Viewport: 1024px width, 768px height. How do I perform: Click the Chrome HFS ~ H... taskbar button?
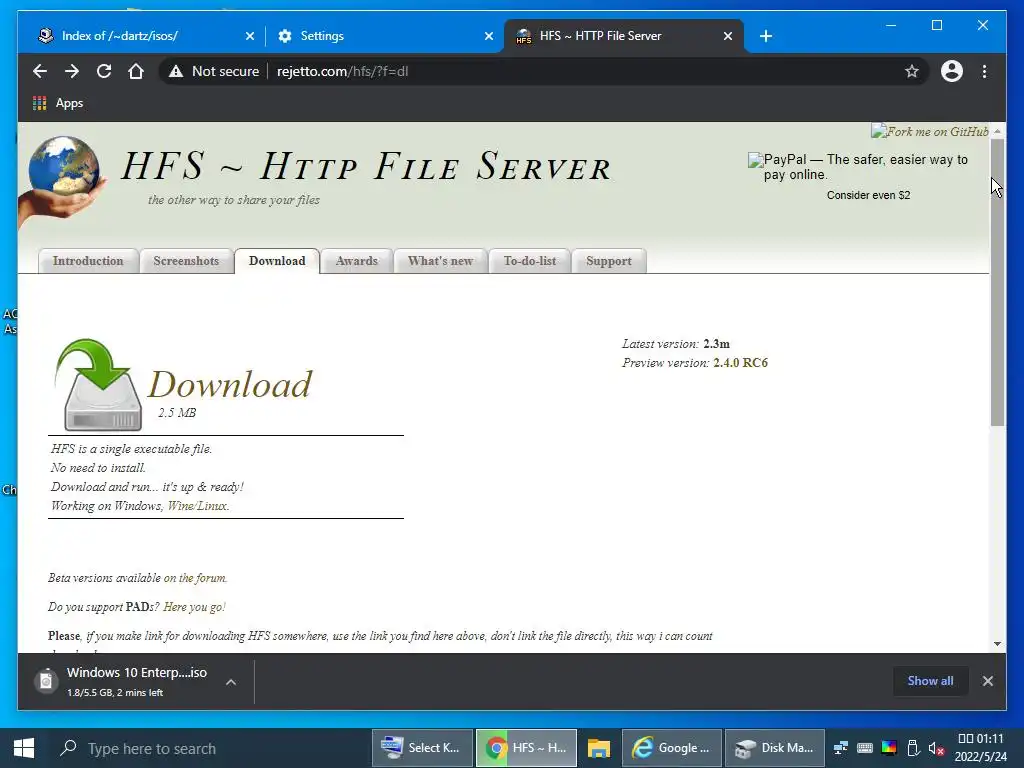[526, 748]
